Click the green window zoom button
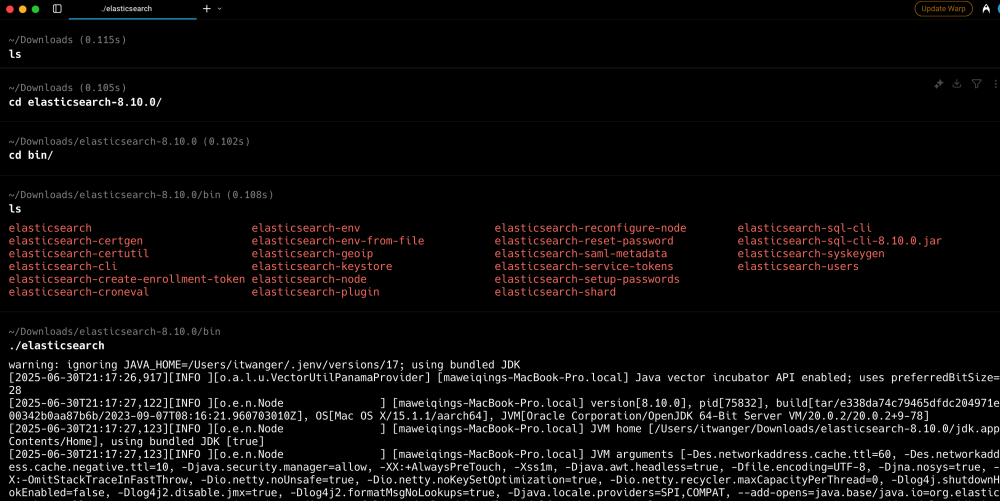 (36, 8)
